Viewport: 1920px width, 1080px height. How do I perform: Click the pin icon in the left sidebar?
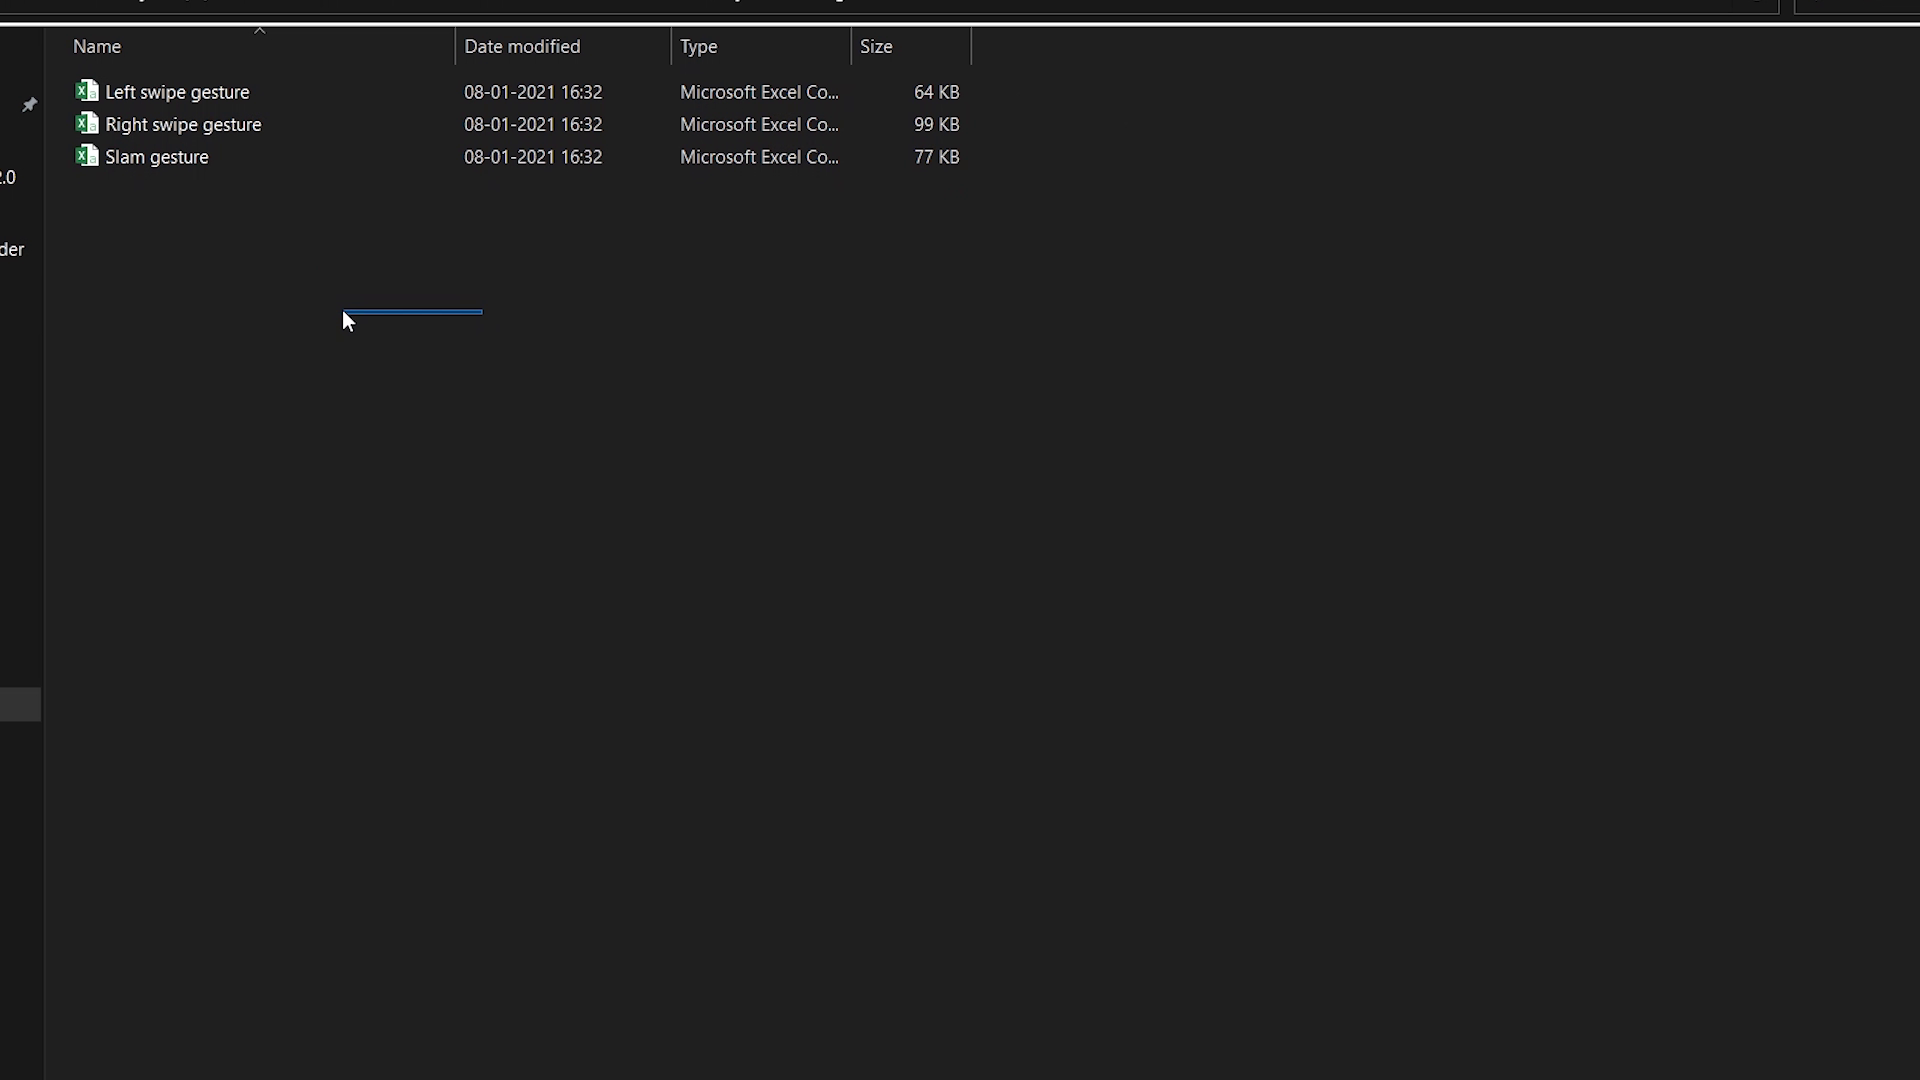(29, 105)
